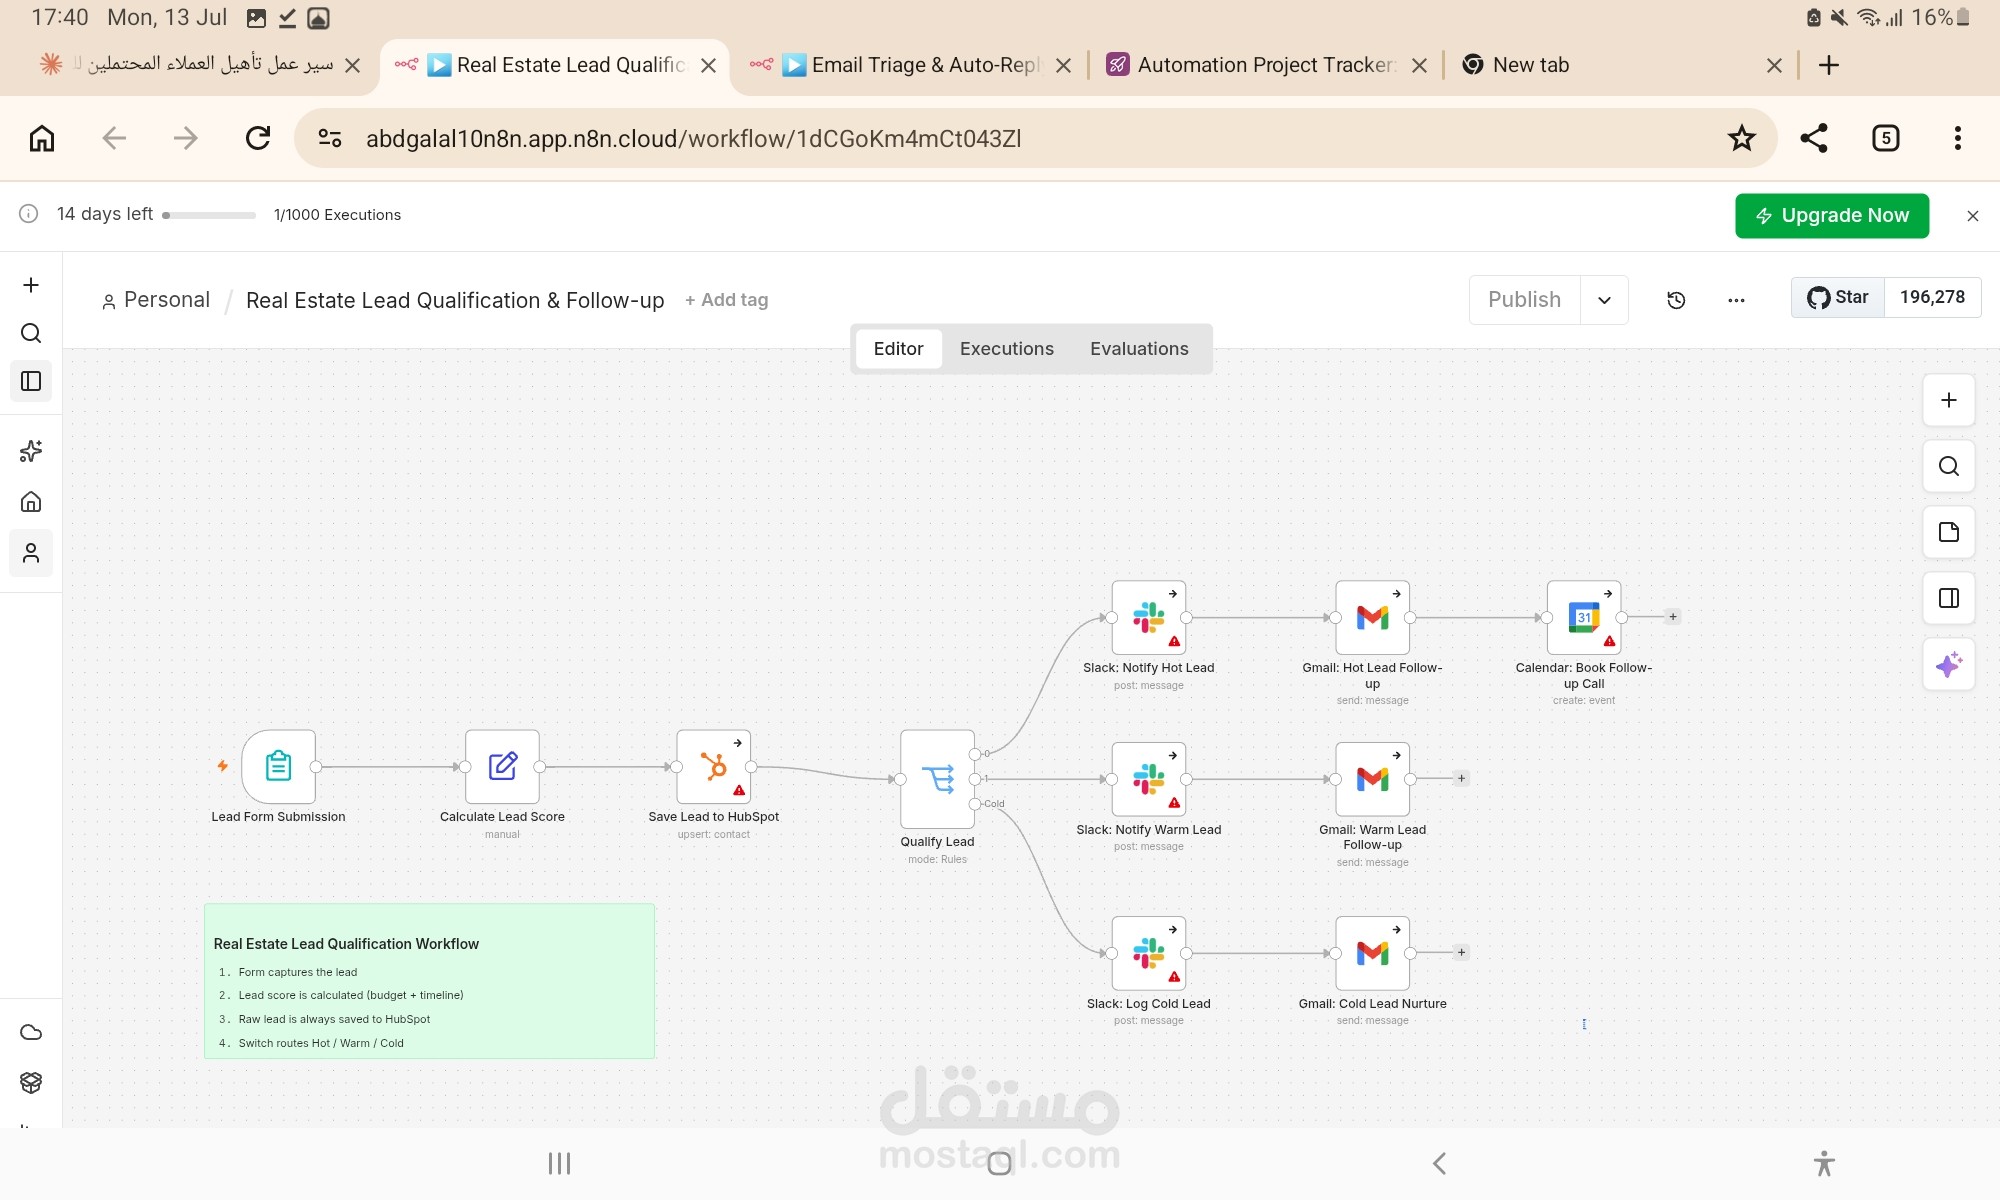The width and height of the screenshot is (2000, 1200).
Task: Share the current page
Action: 1814,138
